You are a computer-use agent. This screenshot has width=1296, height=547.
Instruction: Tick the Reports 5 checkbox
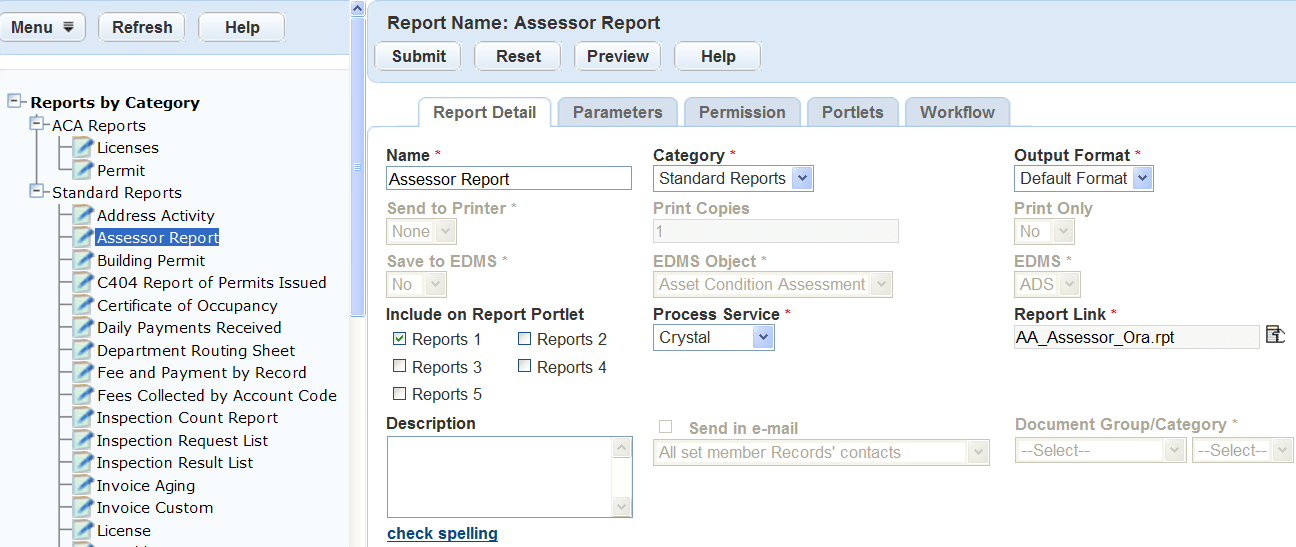click(x=400, y=394)
